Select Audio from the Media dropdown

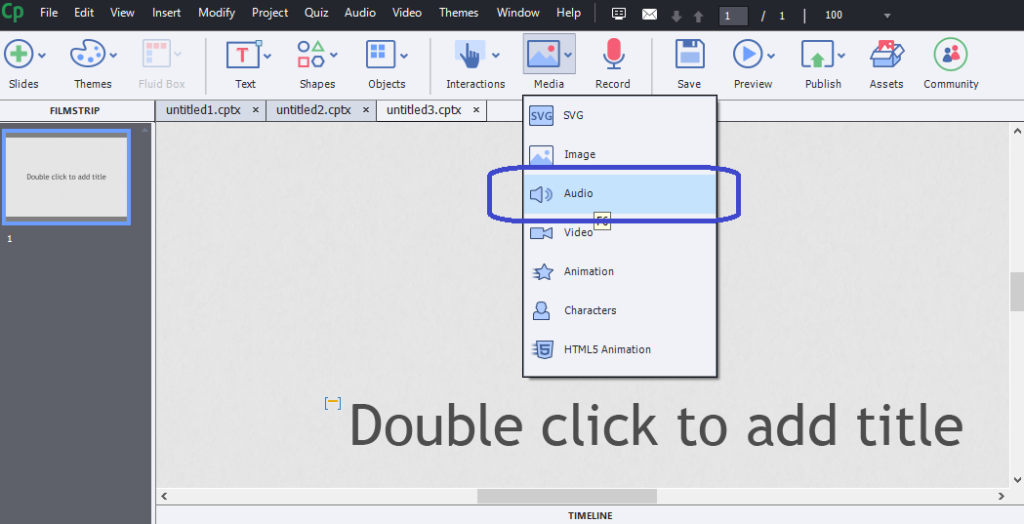[620, 193]
